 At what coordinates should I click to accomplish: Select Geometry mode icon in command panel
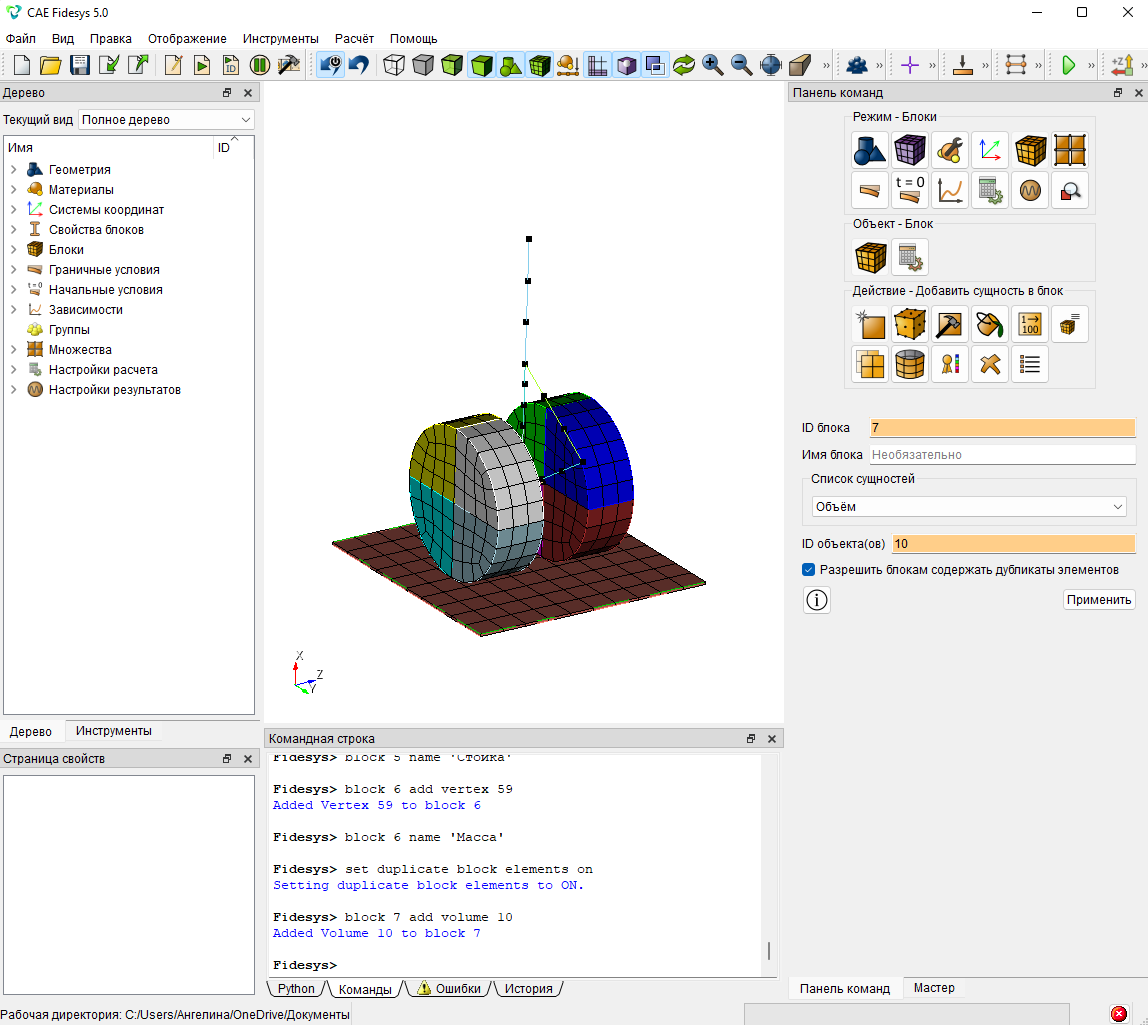tap(870, 151)
